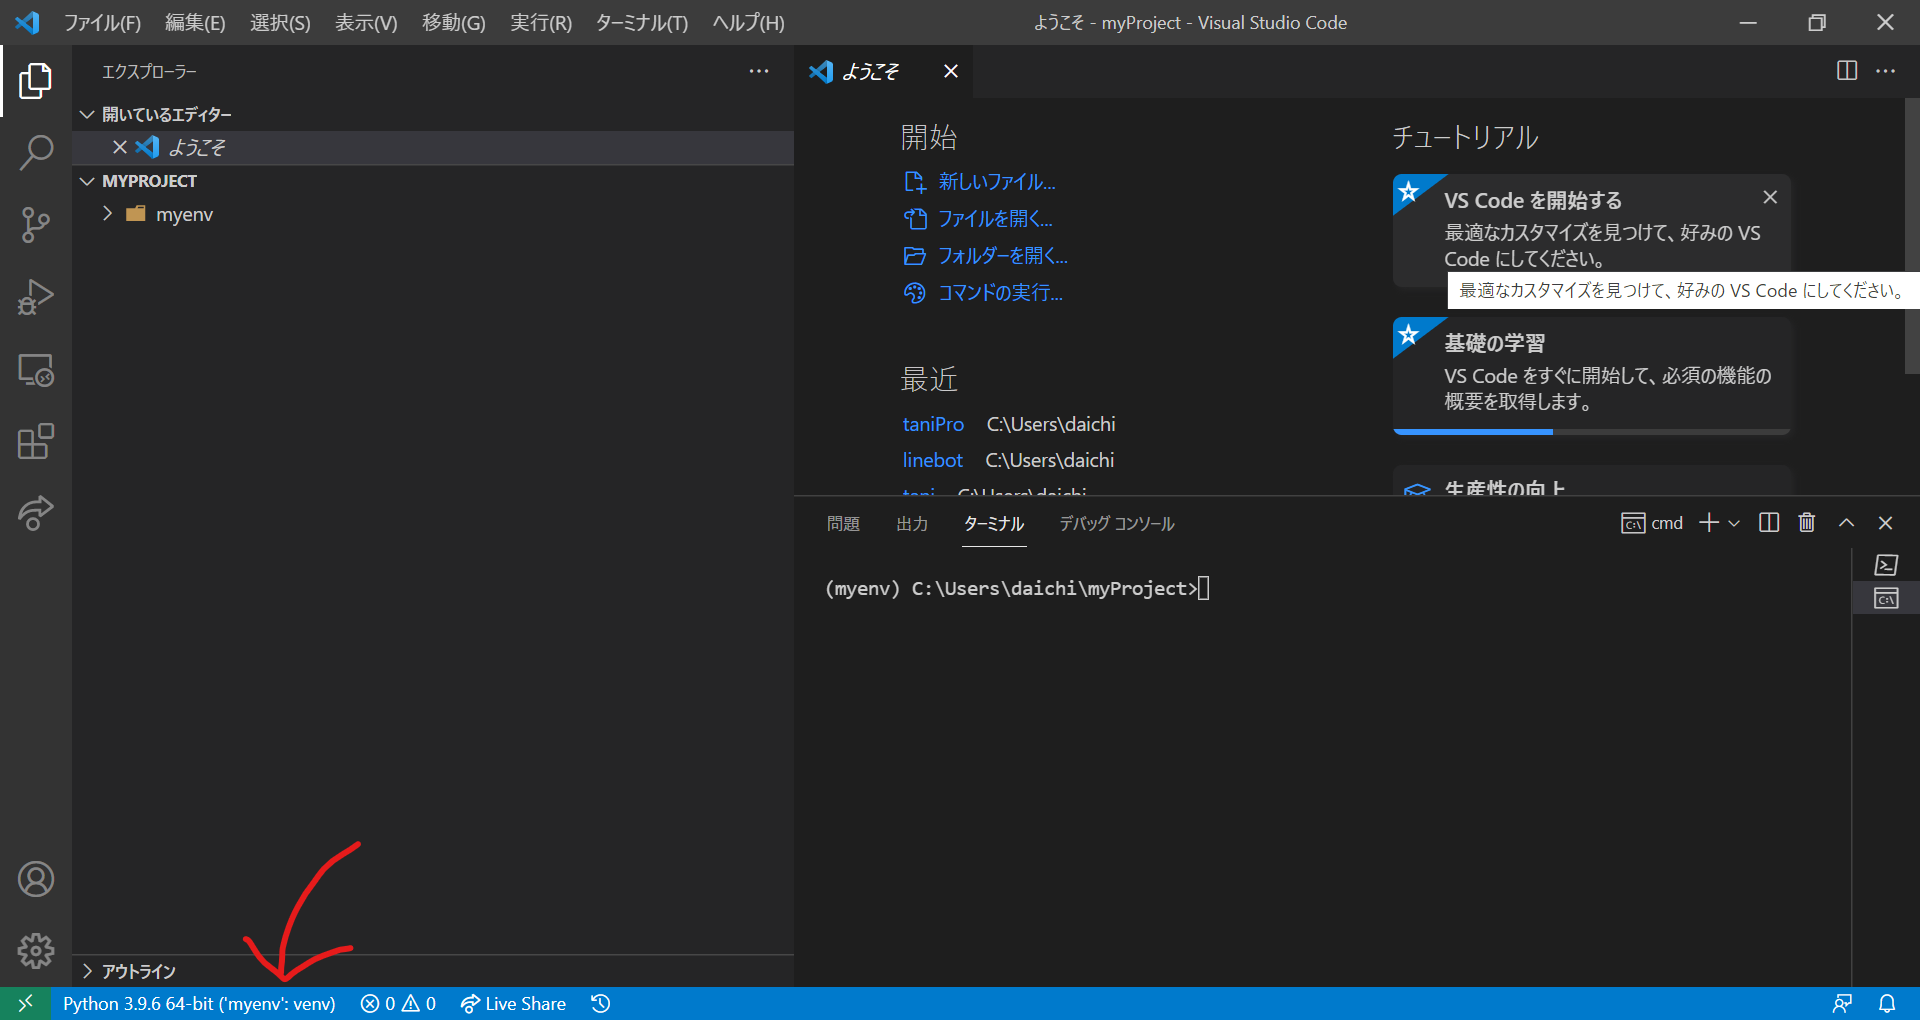Open the VS Code を開始する tutorial card
Image resolution: width=1920 pixels, height=1020 pixels.
point(1591,230)
